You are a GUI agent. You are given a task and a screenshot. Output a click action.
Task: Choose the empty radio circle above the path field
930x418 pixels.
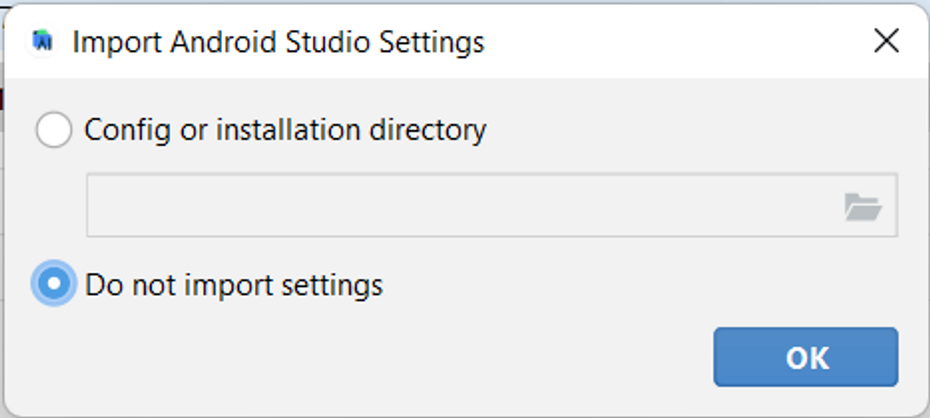(53, 130)
